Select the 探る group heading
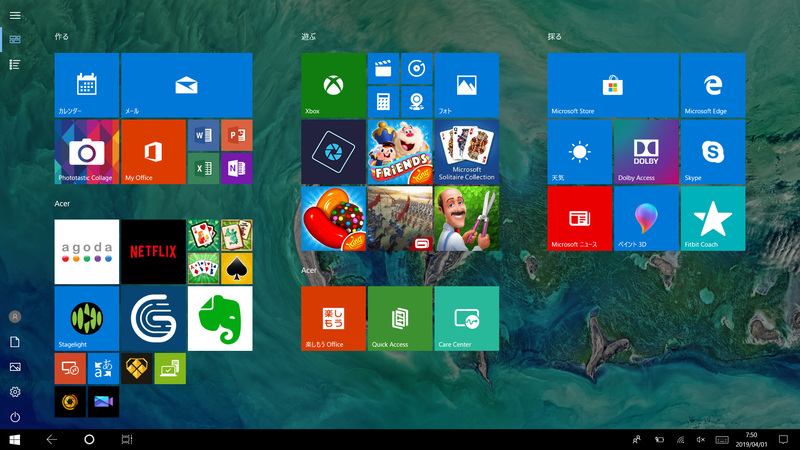Image resolution: width=800 pixels, height=450 pixels. (555, 37)
